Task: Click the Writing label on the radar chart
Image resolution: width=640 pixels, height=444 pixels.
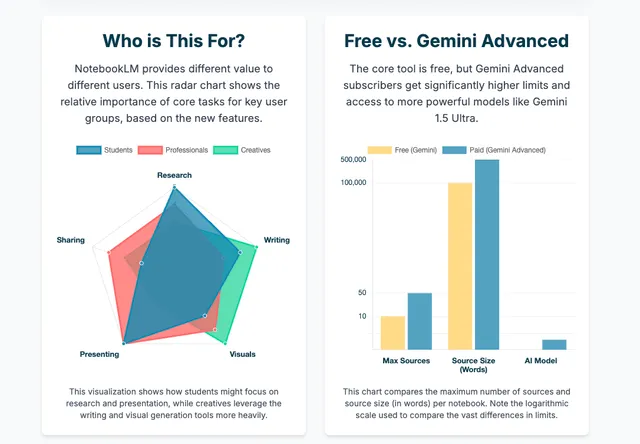Action: (276, 240)
